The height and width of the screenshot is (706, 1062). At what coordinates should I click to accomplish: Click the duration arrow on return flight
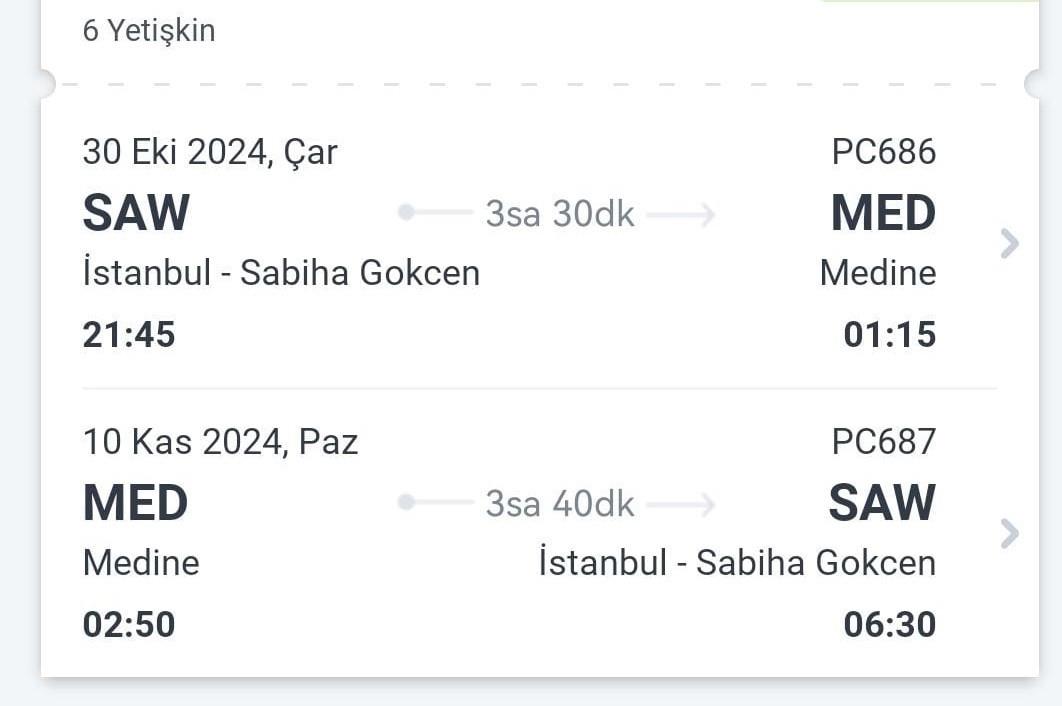696,503
